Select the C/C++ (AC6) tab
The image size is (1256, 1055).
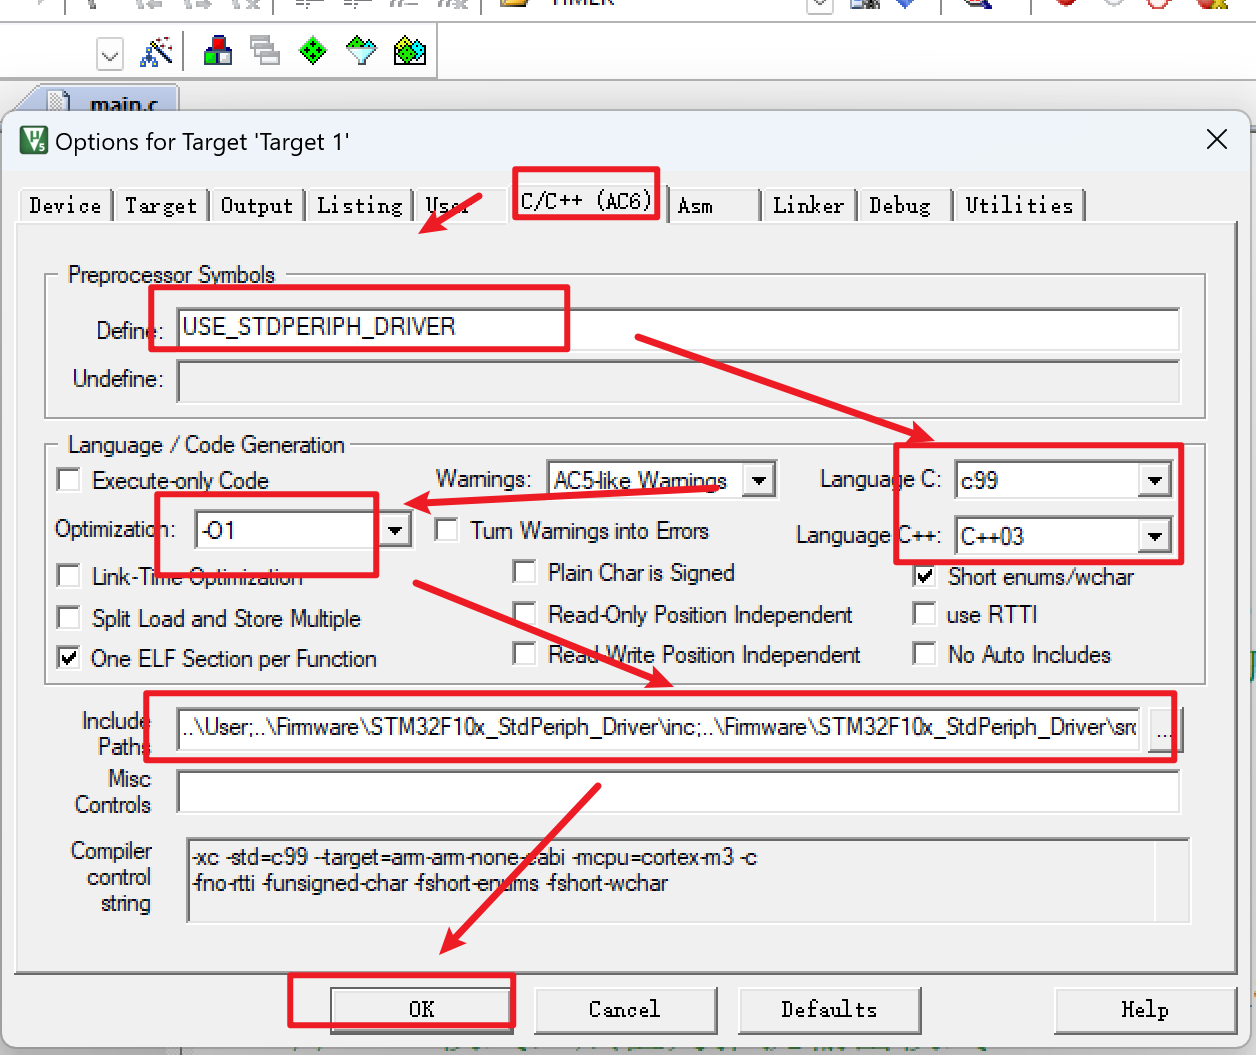coord(586,201)
